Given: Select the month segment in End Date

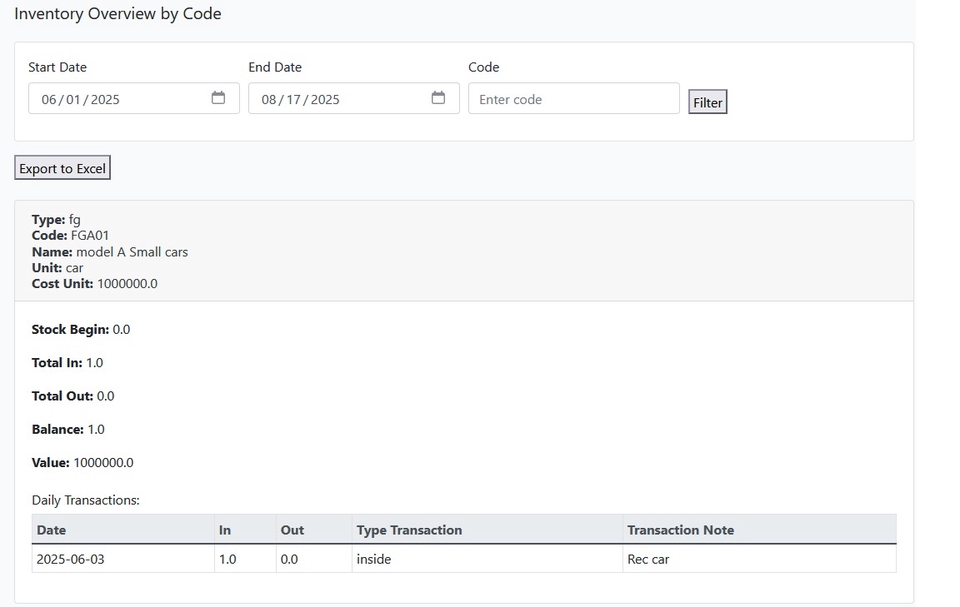Looking at the screenshot, I should click(269, 100).
